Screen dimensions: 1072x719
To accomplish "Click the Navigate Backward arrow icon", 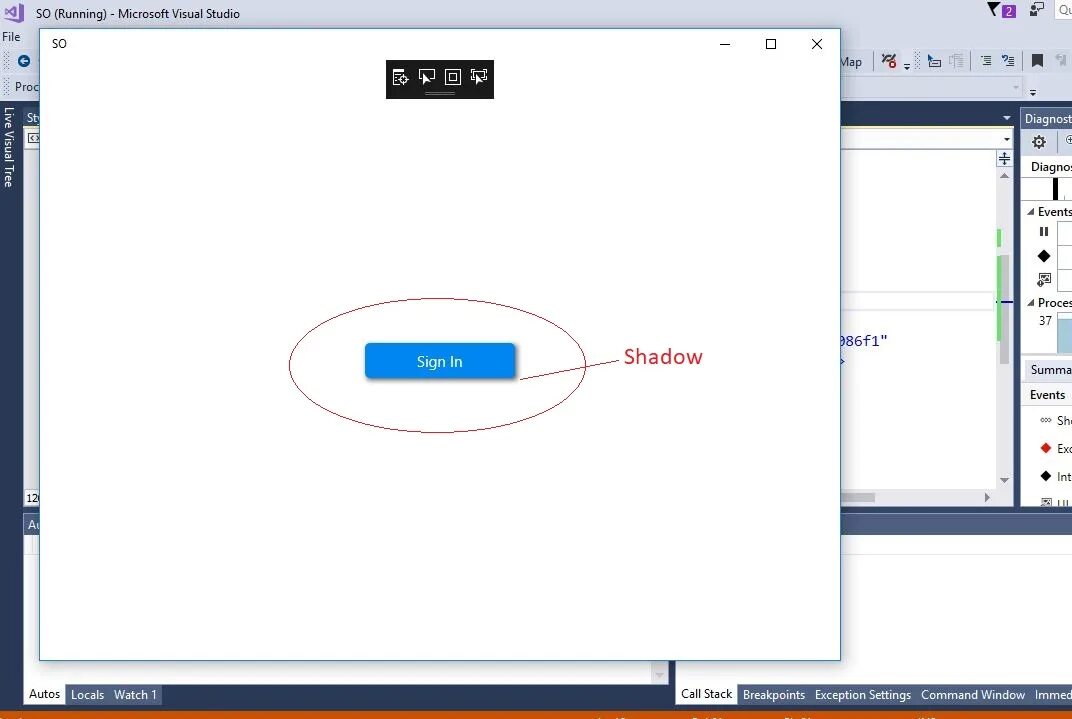I will click(x=24, y=61).
